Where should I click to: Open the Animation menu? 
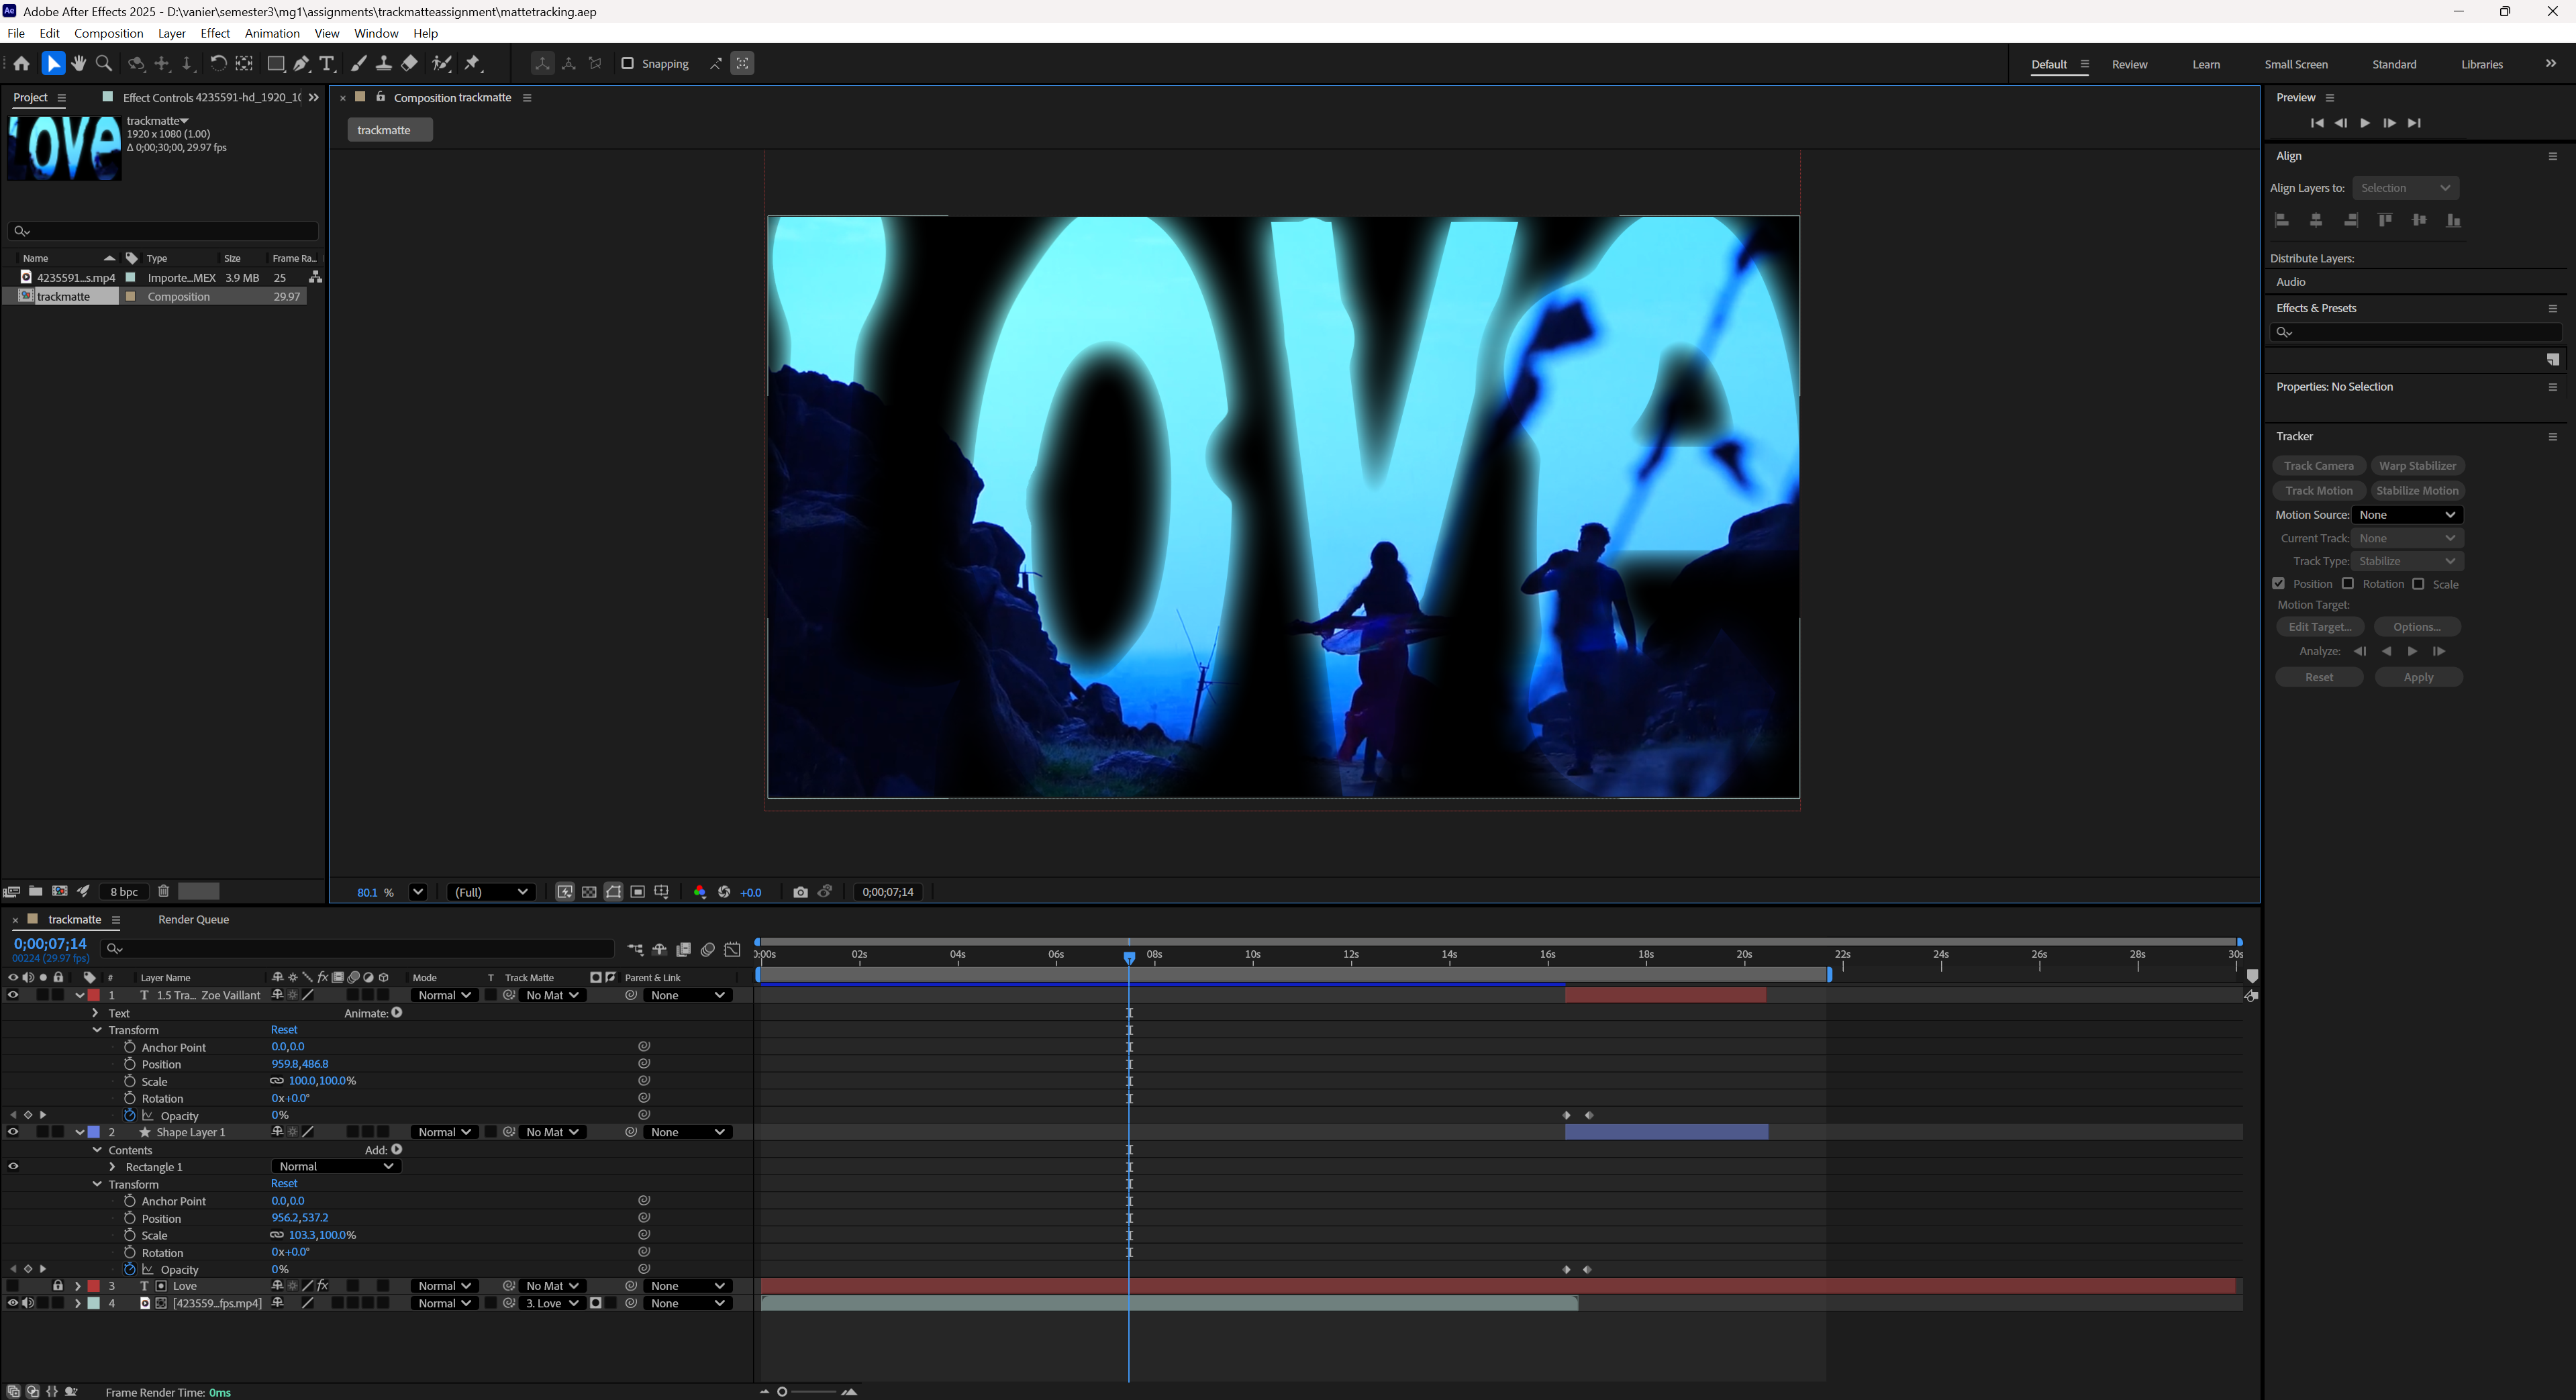point(272,33)
